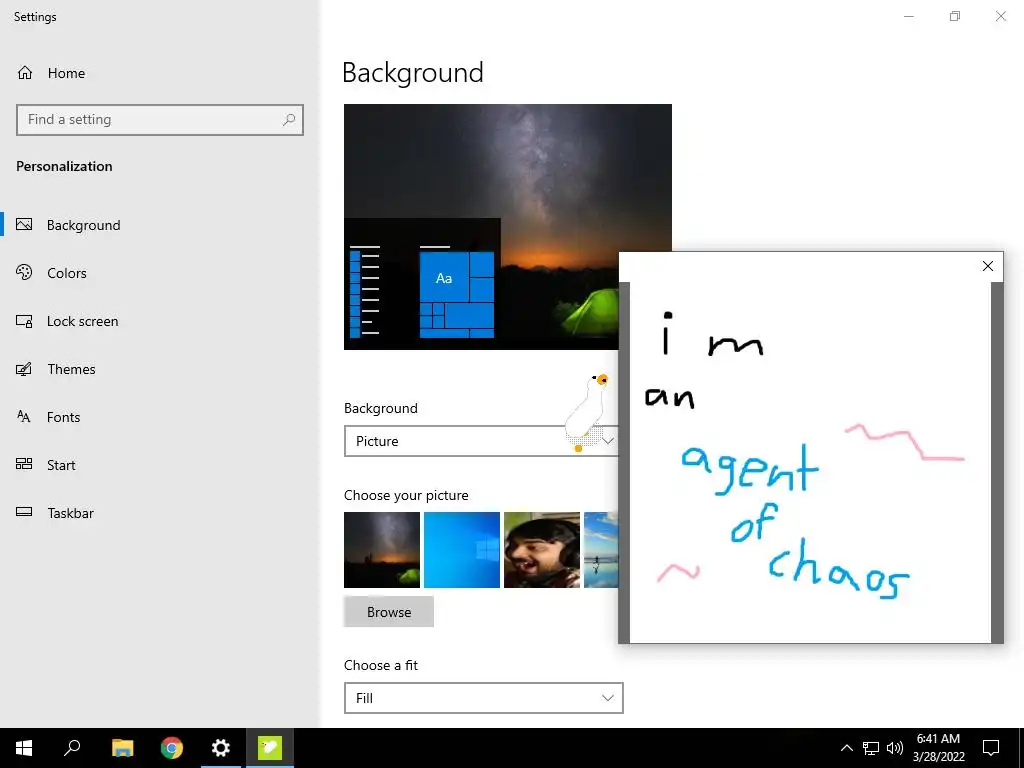Open taskbar Search magnifier

coord(72,748)
